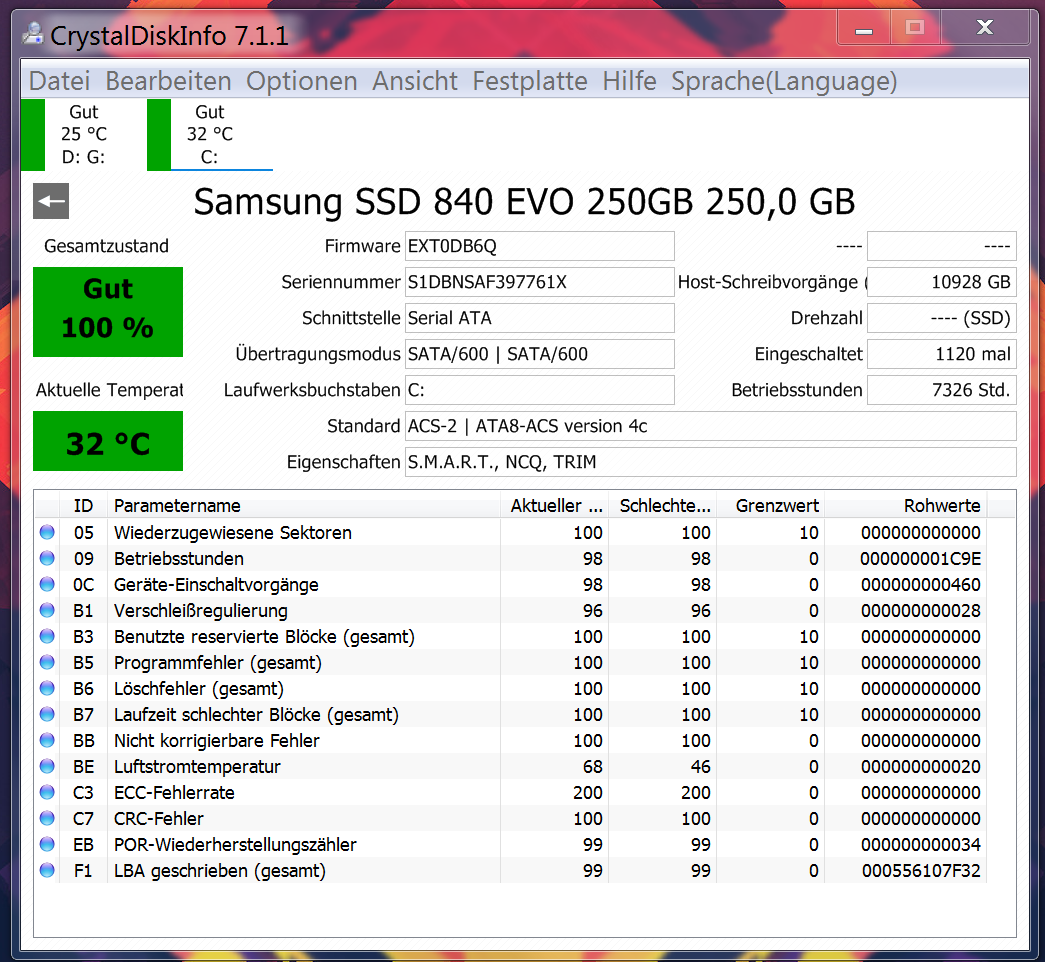
Task: Click the Firmware field EXT0DB6Q
Action: point(540,246)
